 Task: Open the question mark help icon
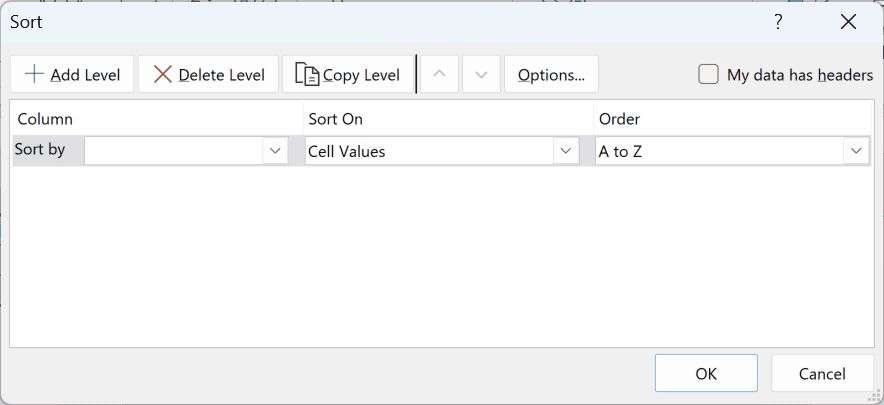tap(778, 23)
